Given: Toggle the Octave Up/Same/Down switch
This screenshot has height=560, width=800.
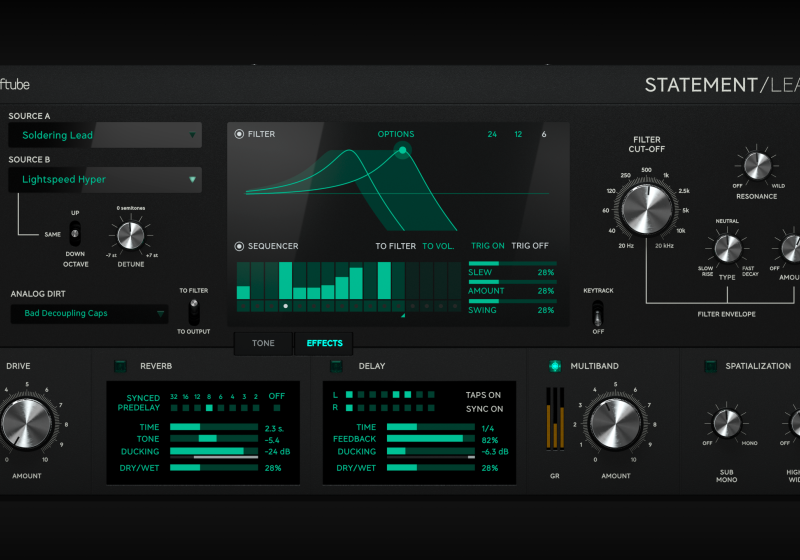Looking at the screenshot, I should point(75,234).
